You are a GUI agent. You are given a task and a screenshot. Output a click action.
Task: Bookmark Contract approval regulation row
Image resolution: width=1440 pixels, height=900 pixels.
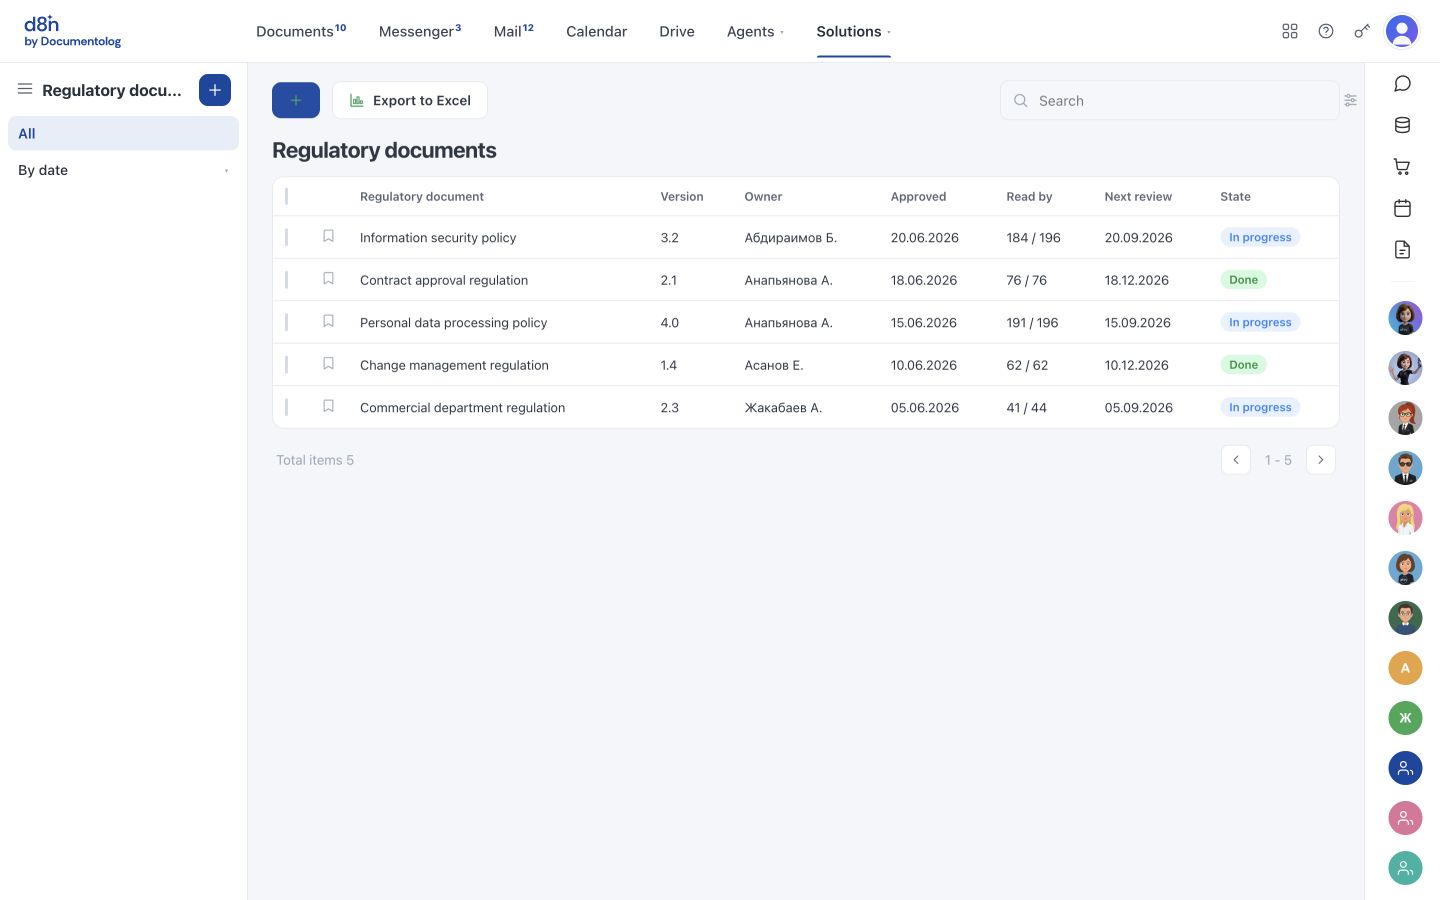[328, 279]
